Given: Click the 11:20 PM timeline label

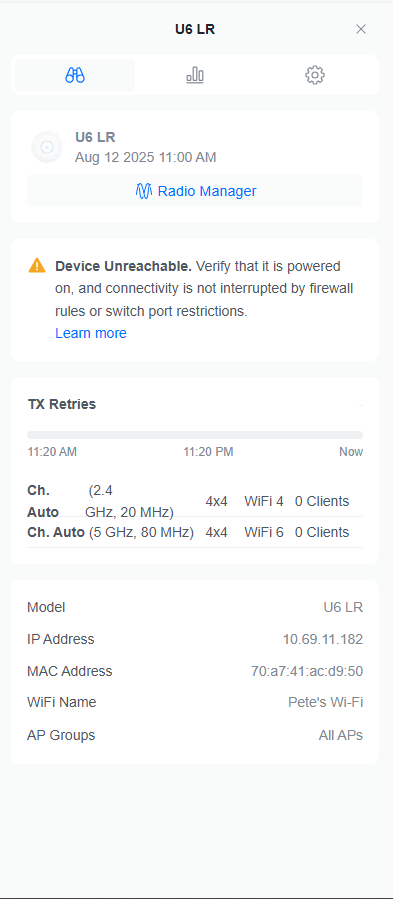Looking at the screenshot, I should [x=208, y=452].
